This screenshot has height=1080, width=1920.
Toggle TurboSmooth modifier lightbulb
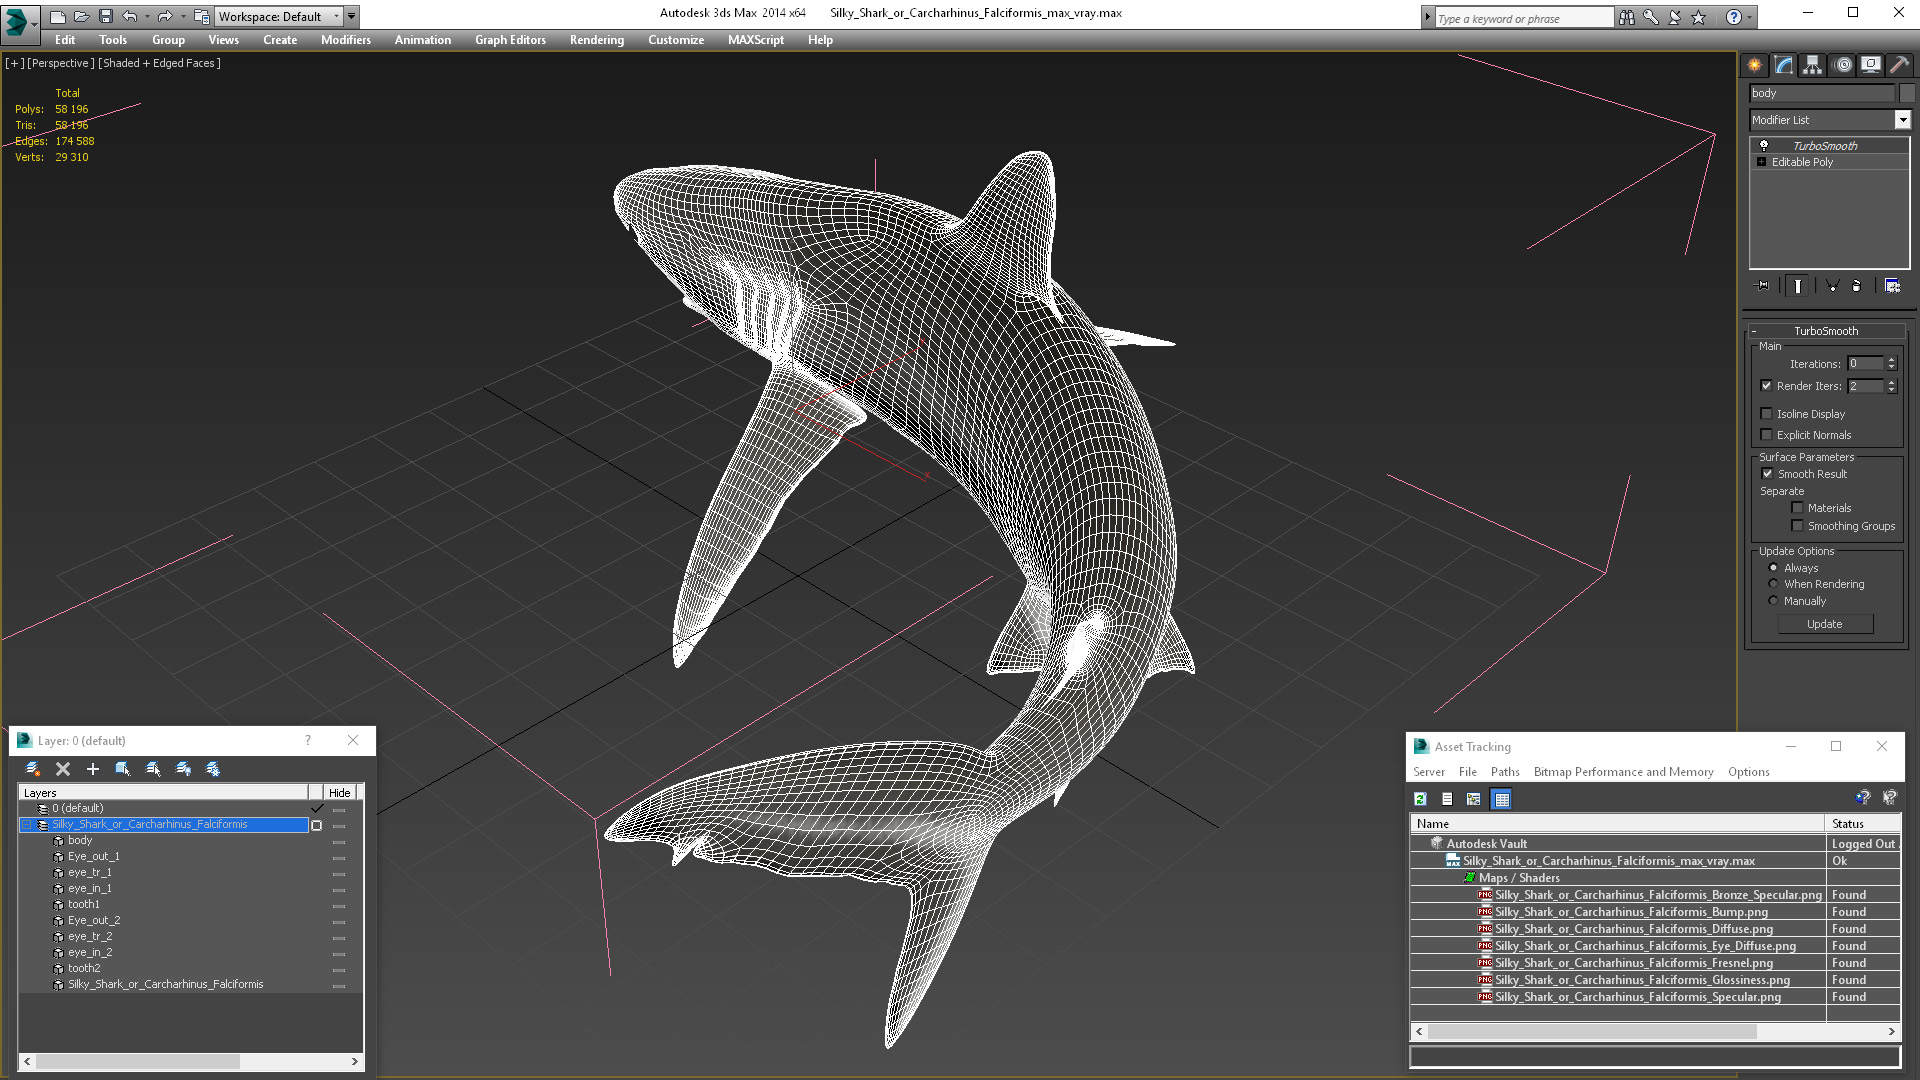pos(1764,145)
